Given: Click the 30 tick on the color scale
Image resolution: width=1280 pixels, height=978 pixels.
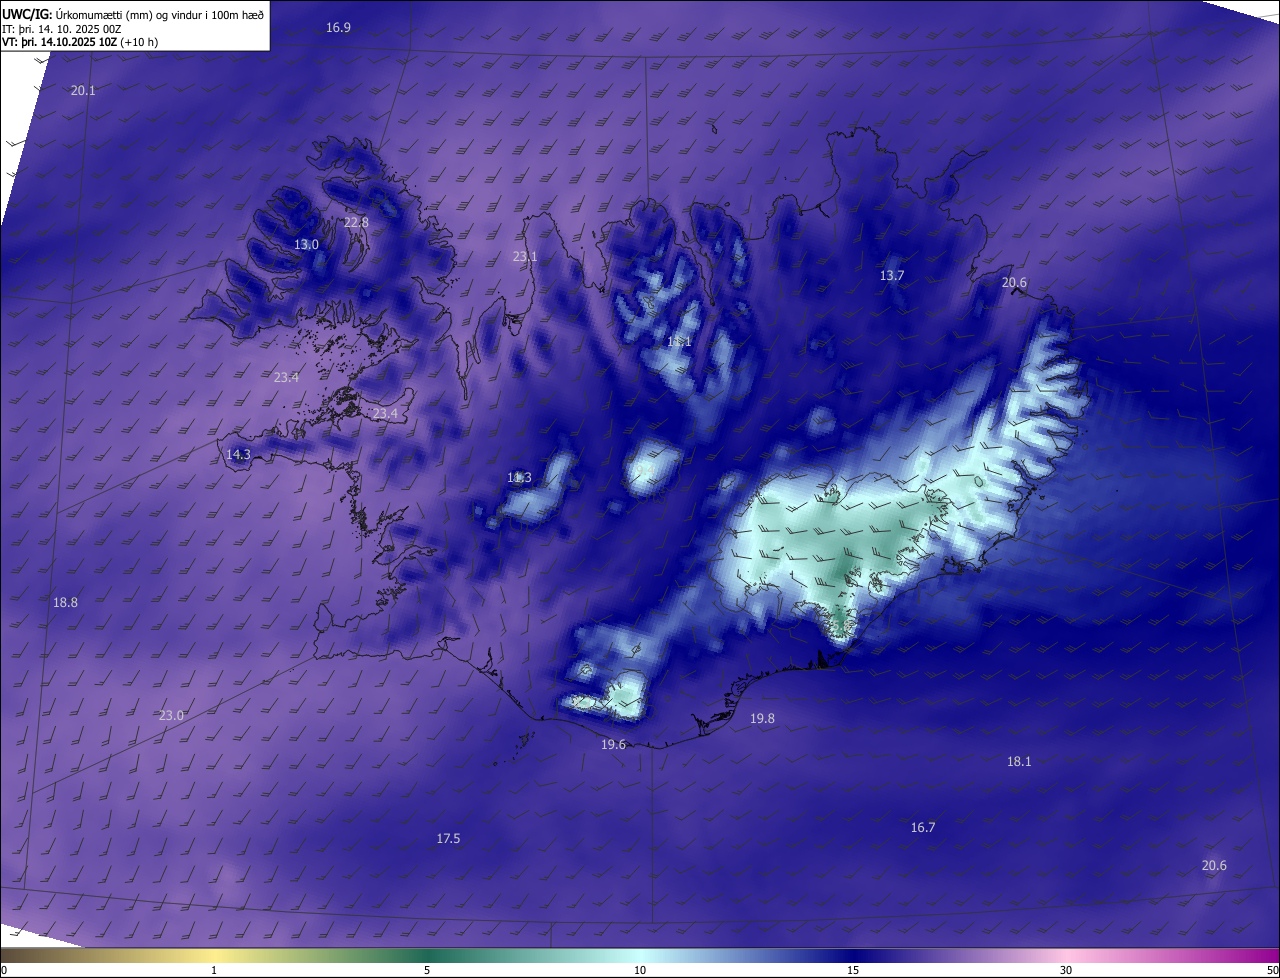Looking at the screenshot, I should coord(1066,970).
